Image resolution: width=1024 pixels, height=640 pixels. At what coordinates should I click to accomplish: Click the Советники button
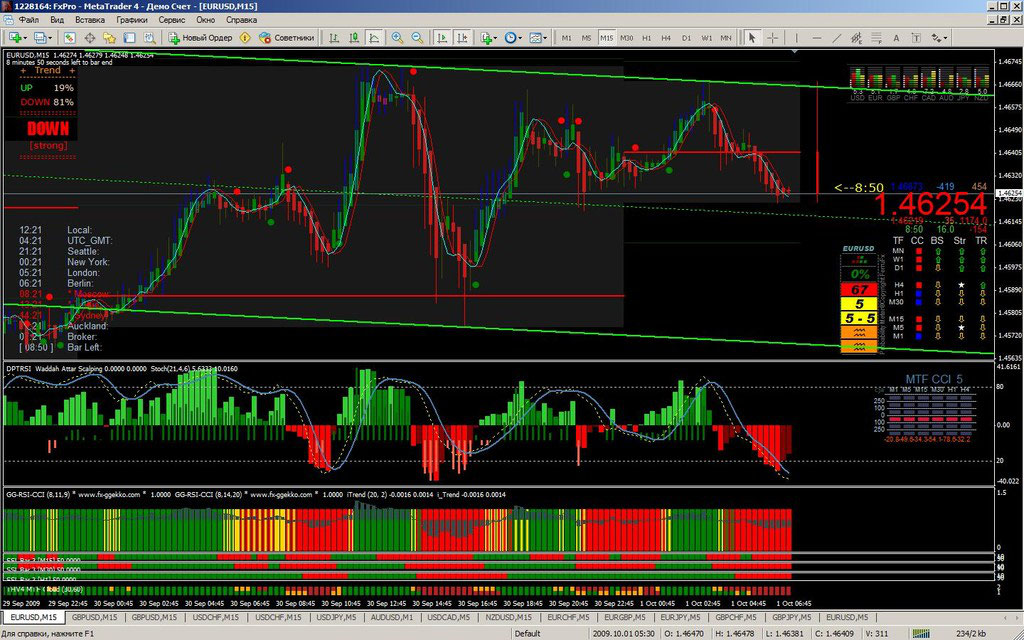287,38
